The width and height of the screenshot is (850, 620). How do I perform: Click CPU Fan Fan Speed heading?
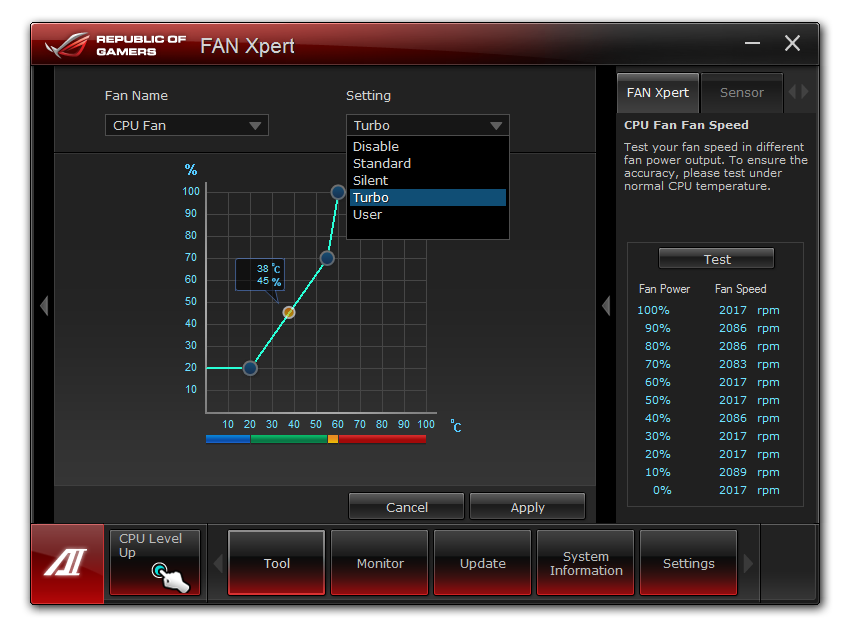[x=686, y=125]
